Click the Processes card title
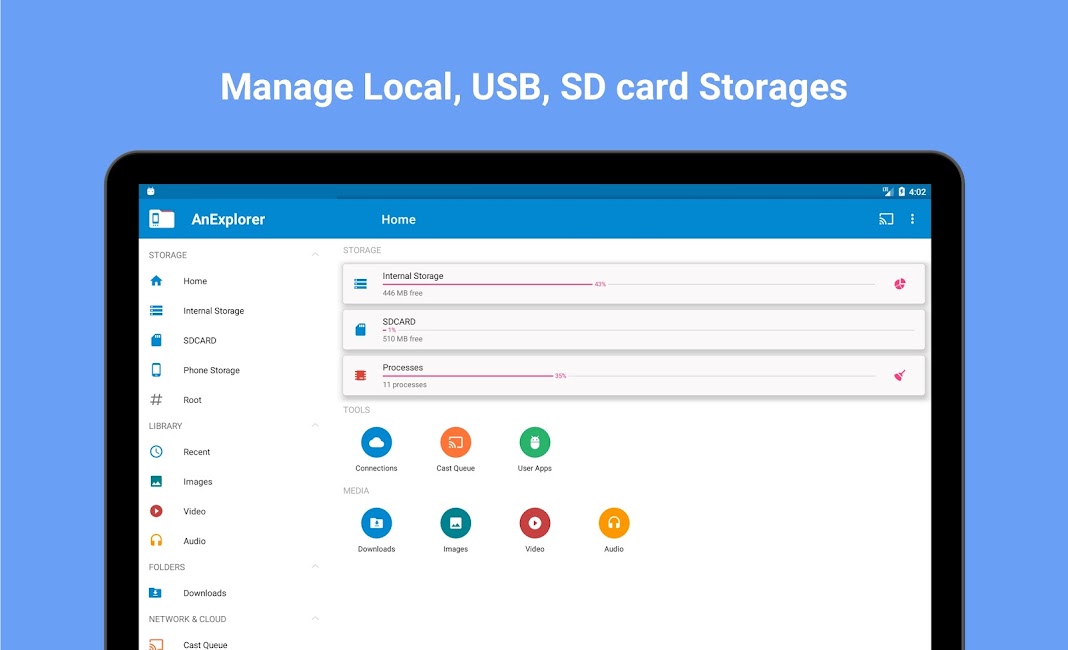This screenshot has width=1068, height=650. 403,367
